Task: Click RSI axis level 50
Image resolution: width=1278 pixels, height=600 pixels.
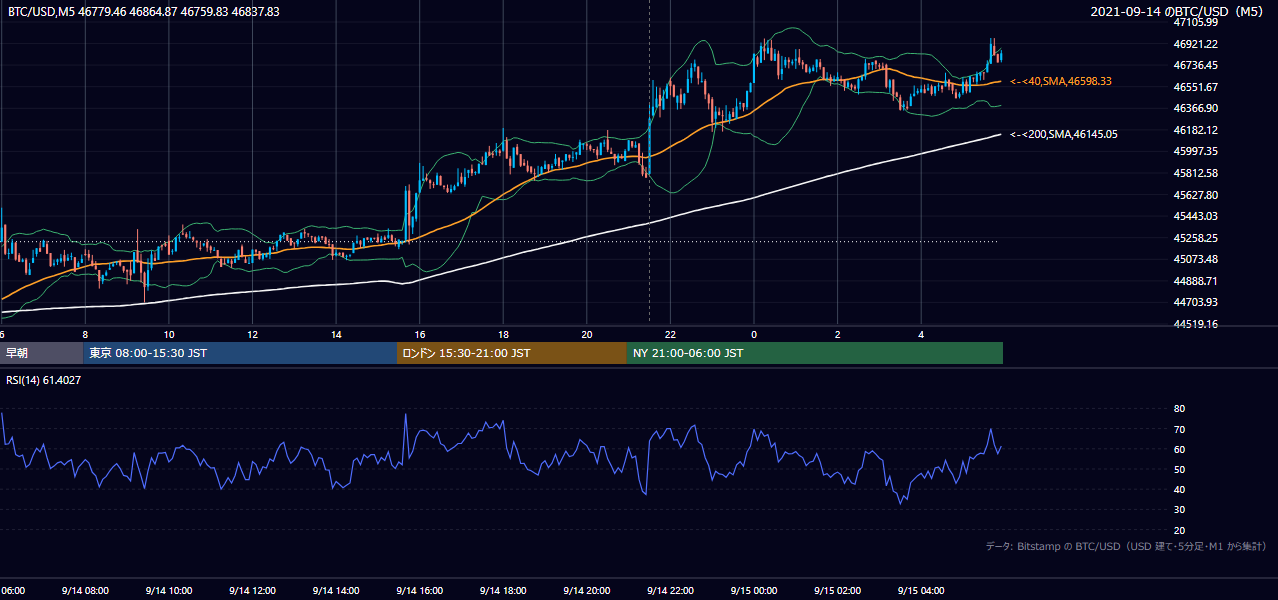Action: point(1179,470)
